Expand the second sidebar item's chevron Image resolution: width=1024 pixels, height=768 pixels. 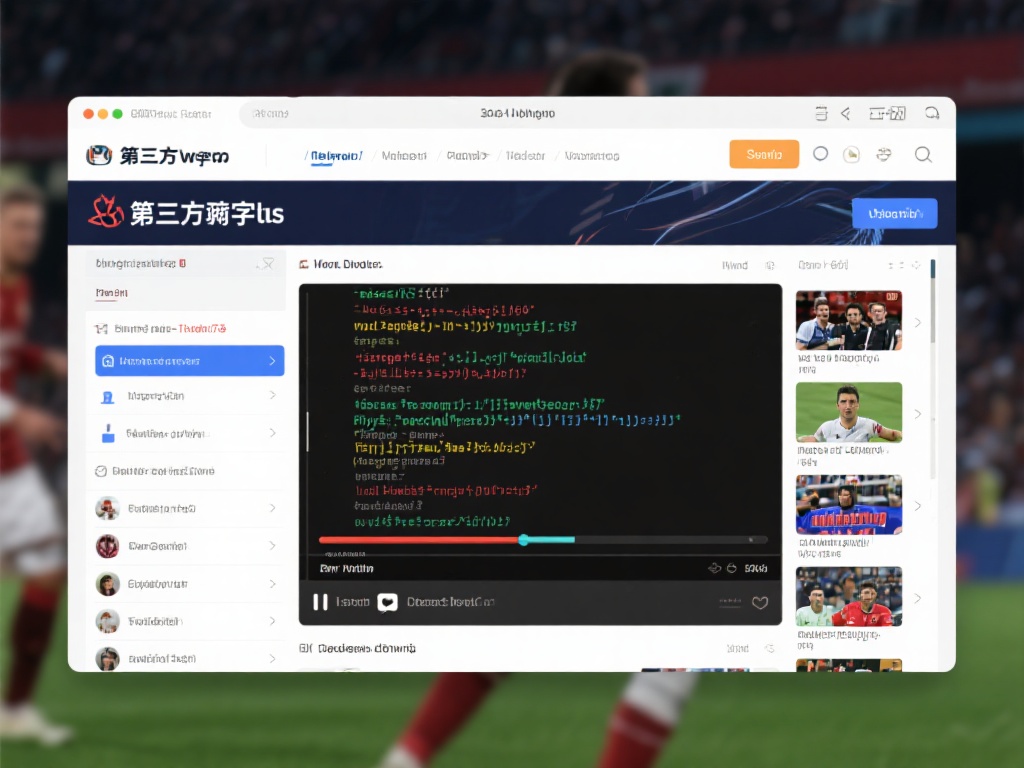click(272, 396)
